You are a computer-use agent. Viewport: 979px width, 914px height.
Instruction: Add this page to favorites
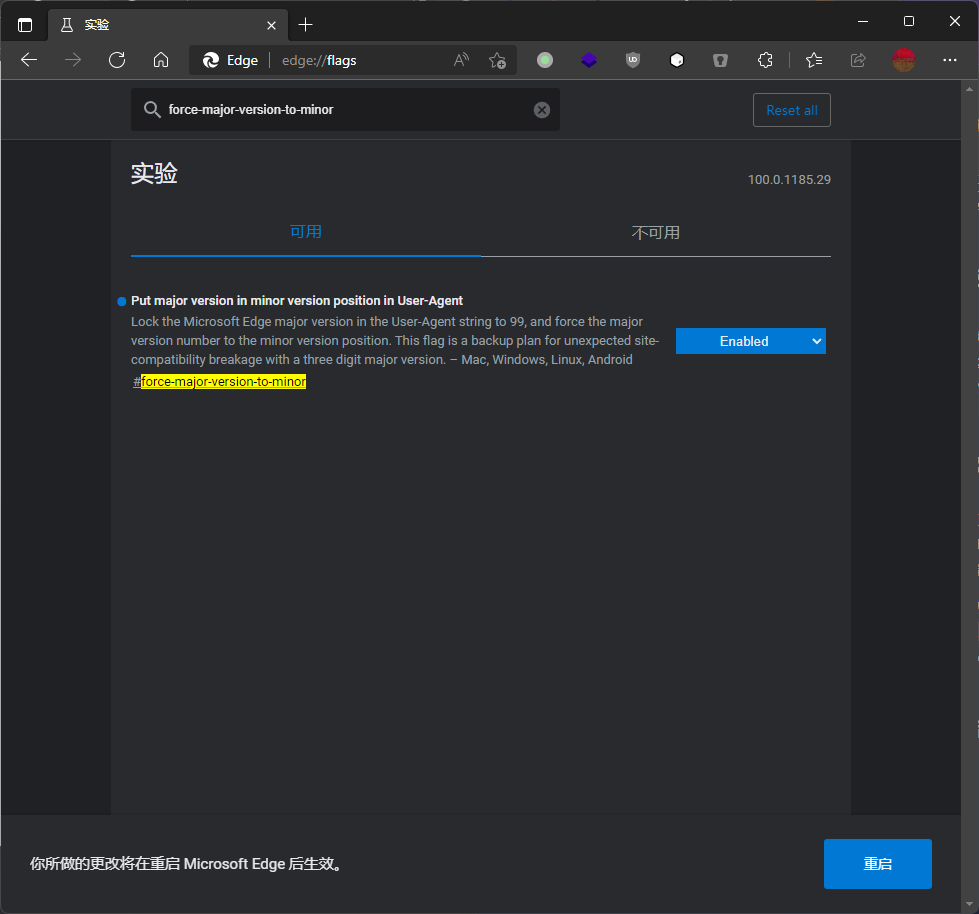click(x=497, y=60)
